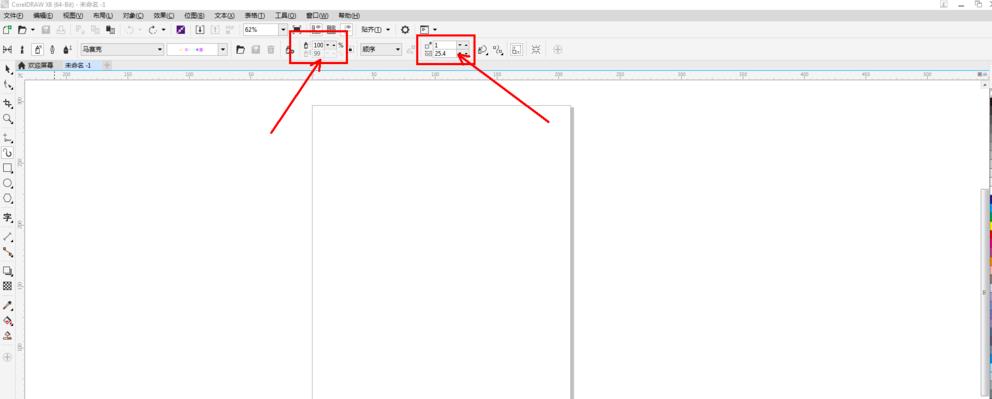Screen dimensions: 992x399
Task: Switch to the 未命名-1 document tab
Action: click(x=78, y=65)
